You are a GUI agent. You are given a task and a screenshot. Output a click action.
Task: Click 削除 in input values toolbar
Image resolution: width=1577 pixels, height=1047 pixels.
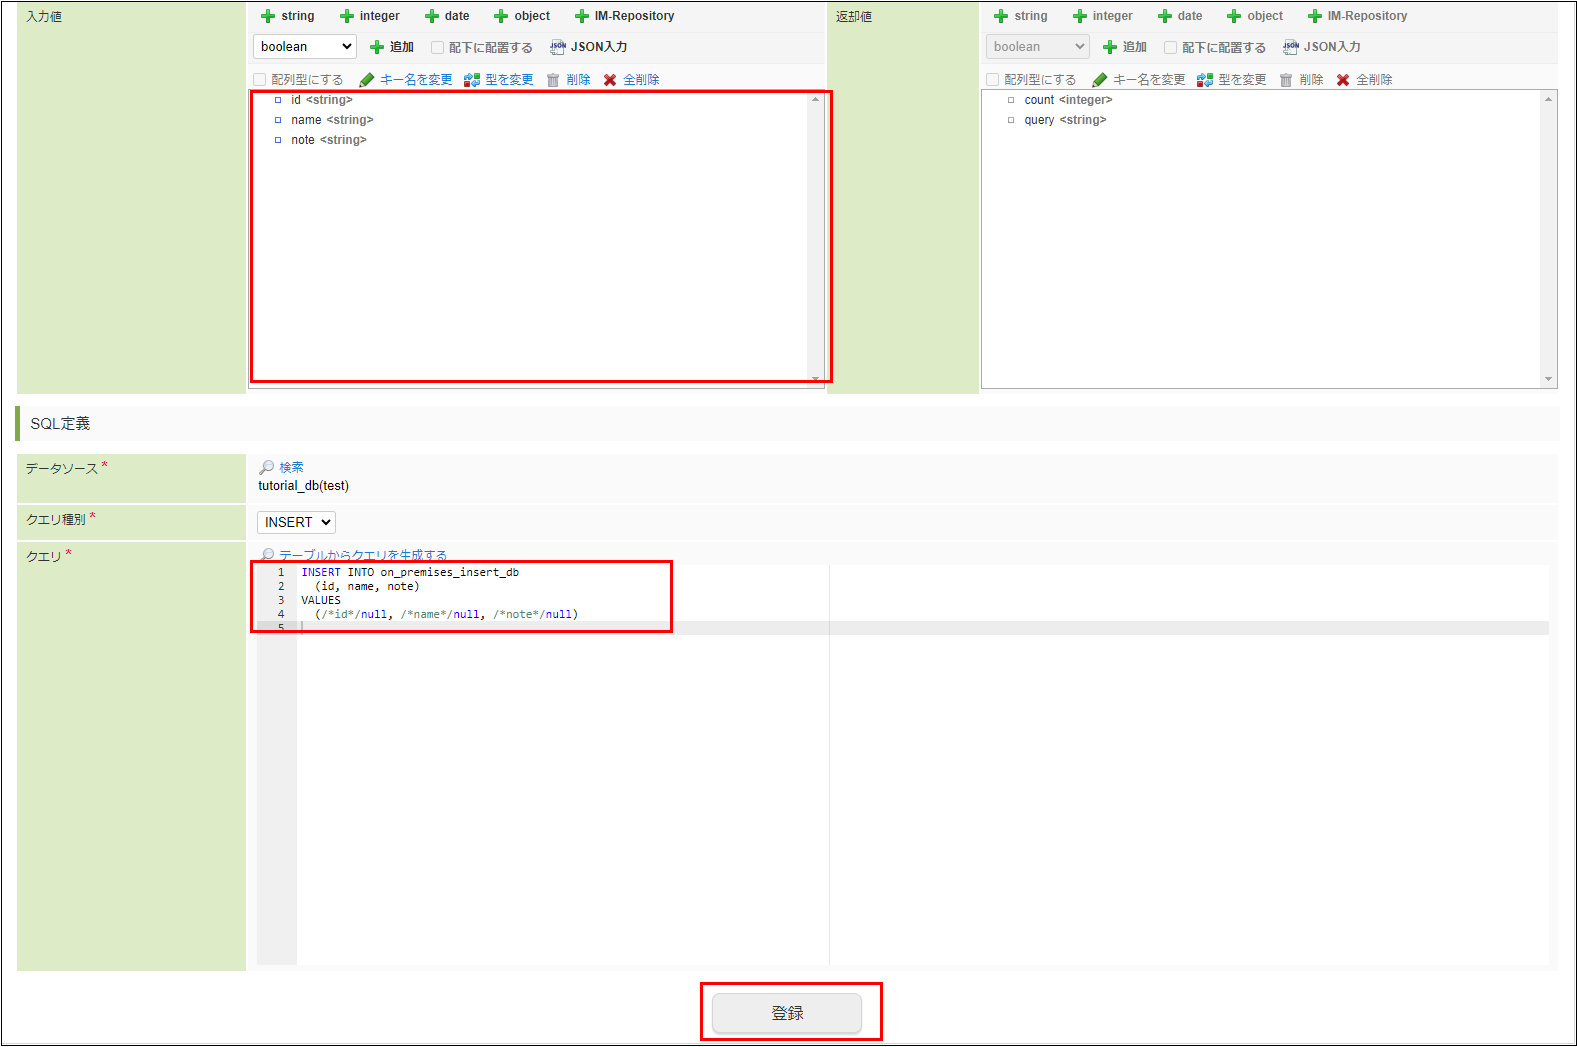[569, 80]
